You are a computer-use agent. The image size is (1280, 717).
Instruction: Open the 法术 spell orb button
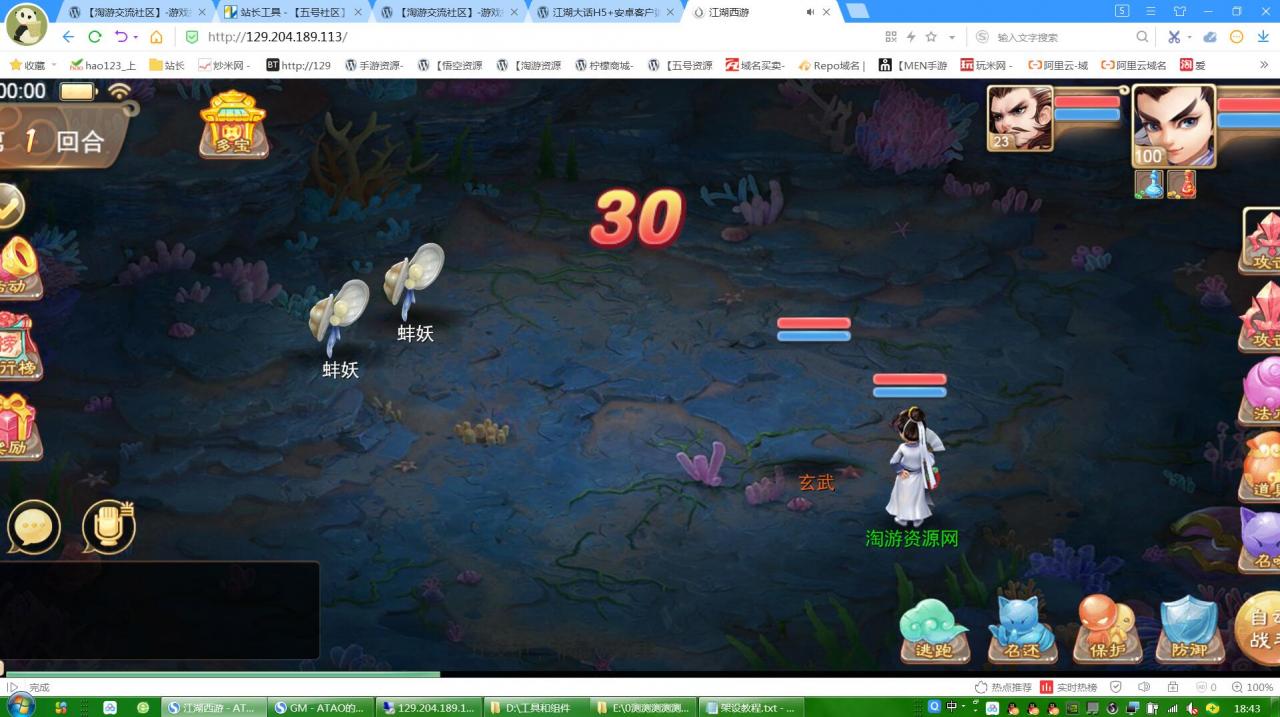pyautogui.click(x=1262, y=391)
